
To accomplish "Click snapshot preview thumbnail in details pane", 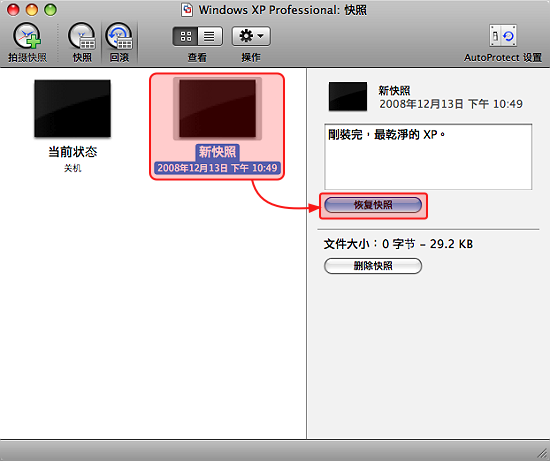I will click(x=348, y=96).
